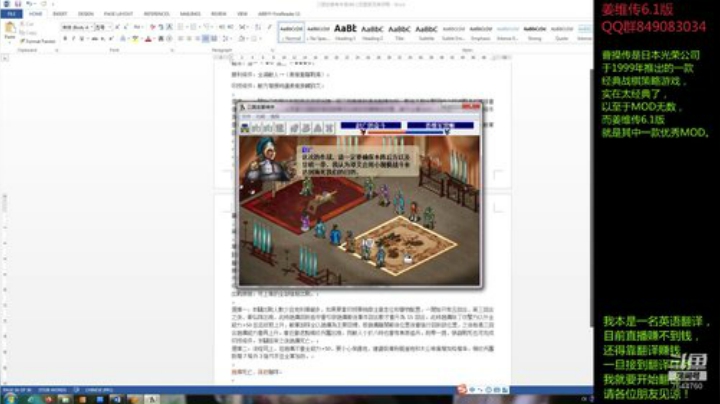
Task: Open the FILE tab in Word
Action: tap(11, 14)
